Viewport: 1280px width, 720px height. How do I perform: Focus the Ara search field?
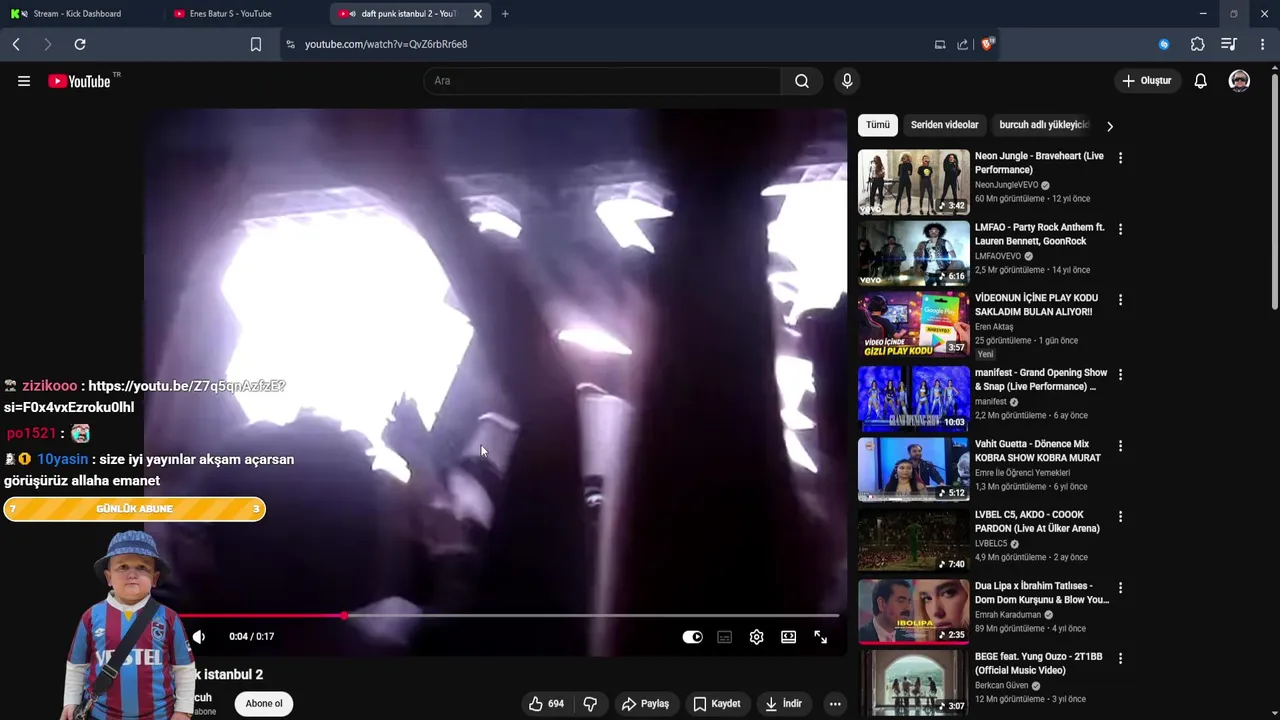(603, 81)
